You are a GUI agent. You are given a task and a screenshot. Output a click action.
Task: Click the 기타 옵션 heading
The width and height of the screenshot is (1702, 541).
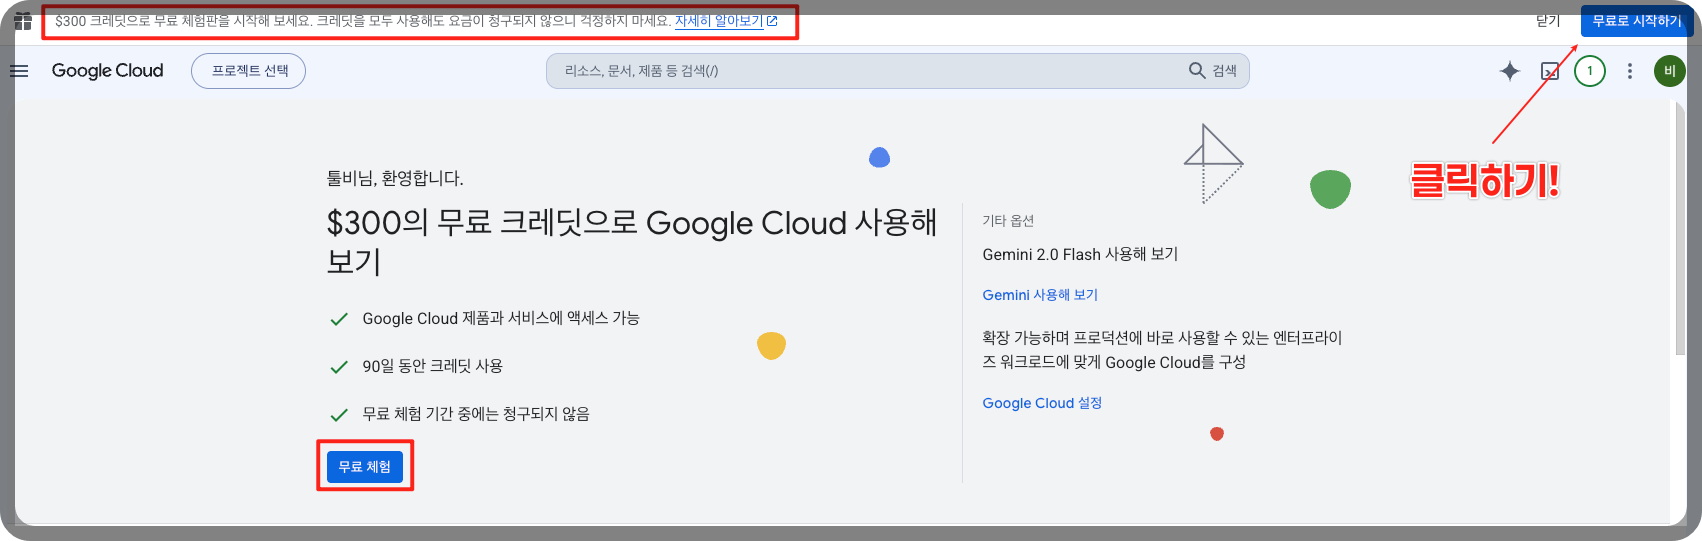tap(1008, 221)
